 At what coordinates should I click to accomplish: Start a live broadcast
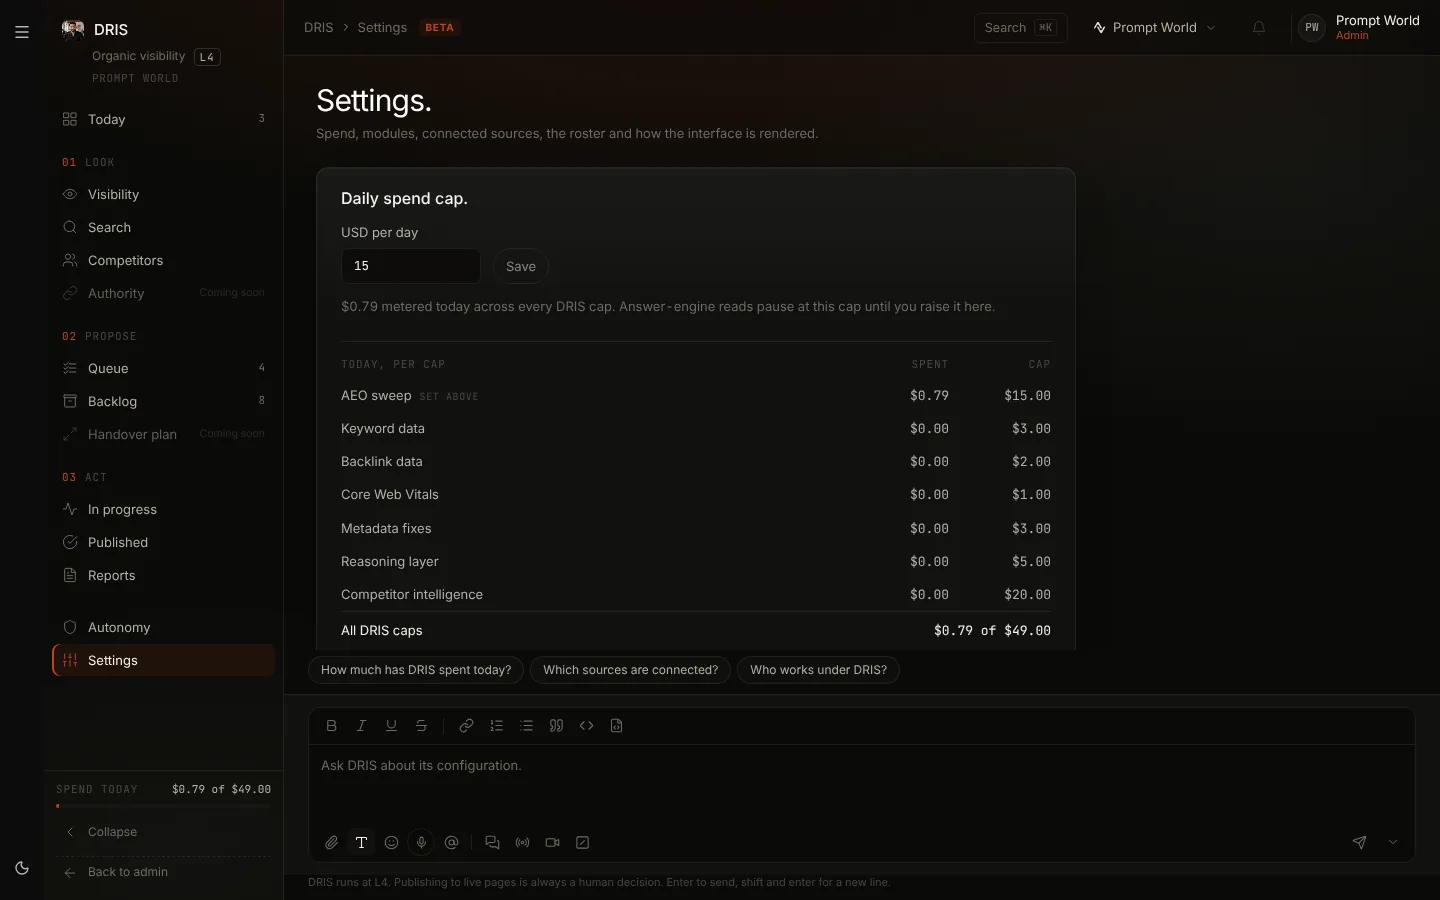[x=522, y=843]
